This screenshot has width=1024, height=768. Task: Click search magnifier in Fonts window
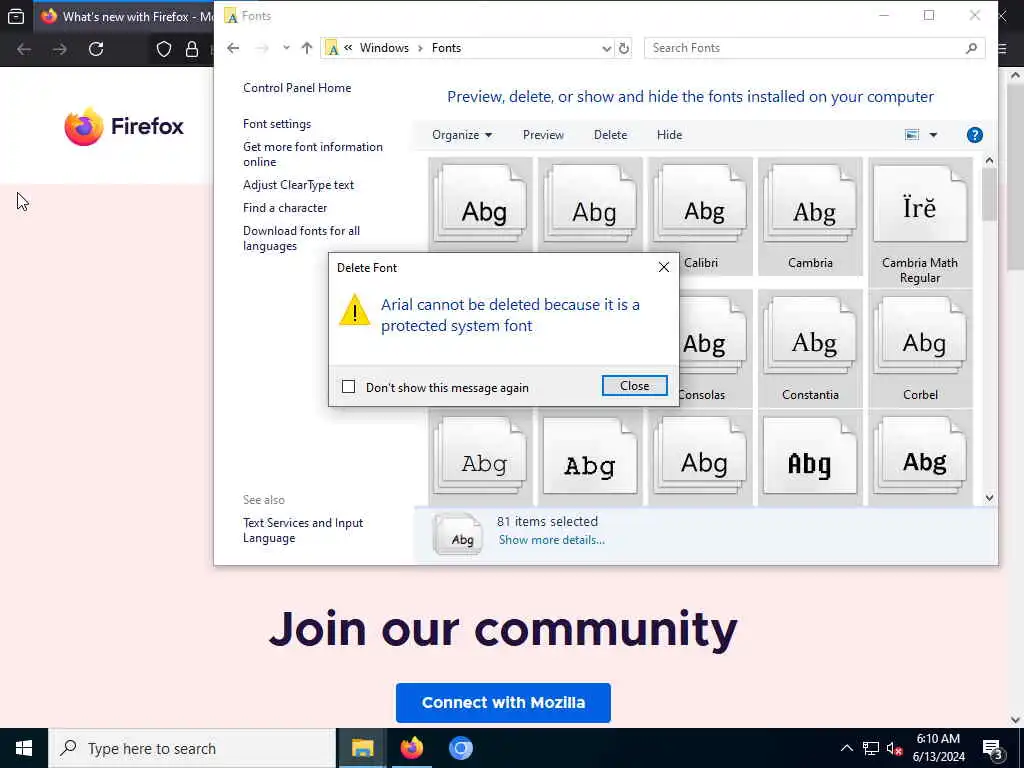tap(972, 48)
